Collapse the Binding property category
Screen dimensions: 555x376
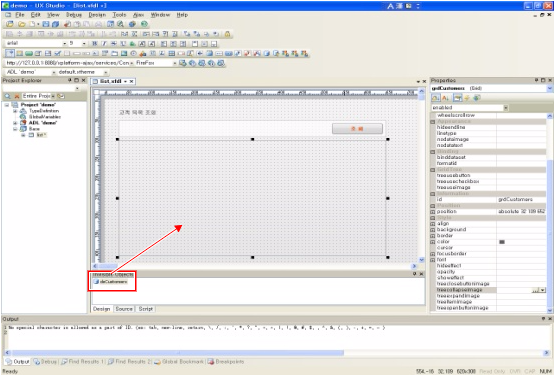pos(433,152)
